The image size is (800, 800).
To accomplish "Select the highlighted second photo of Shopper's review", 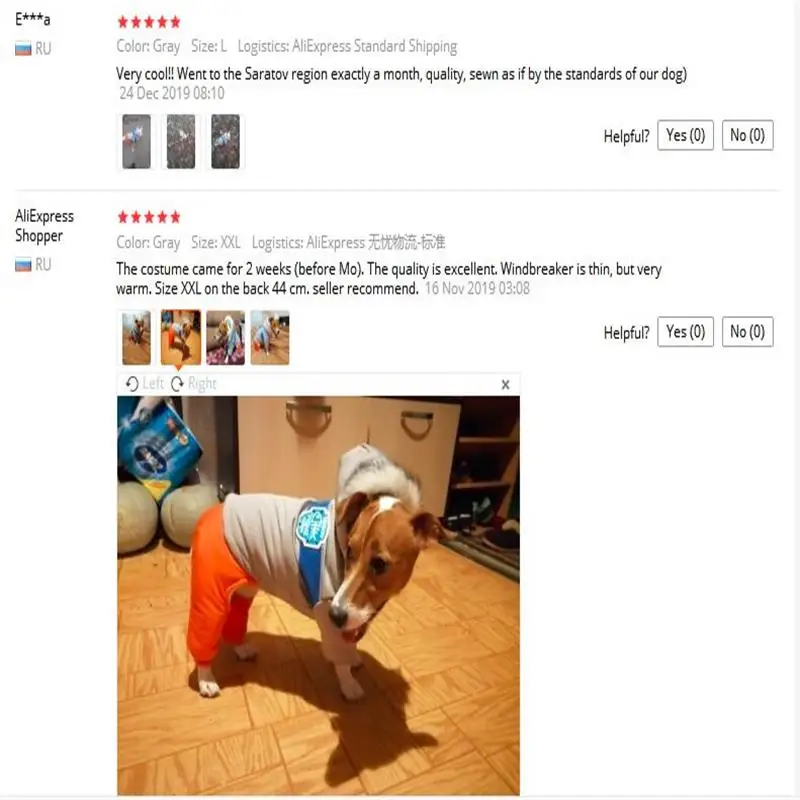I will (x=181, y=337).
